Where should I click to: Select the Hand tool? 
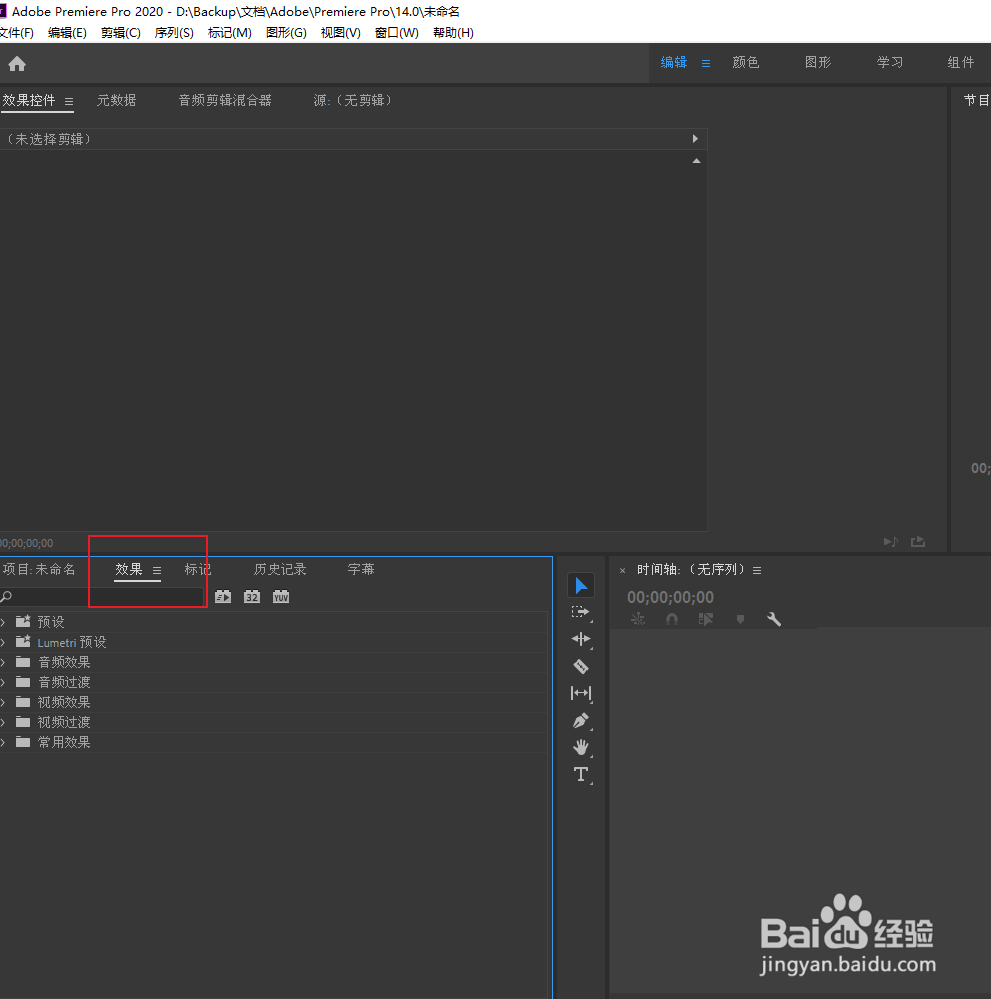point(581,747)
